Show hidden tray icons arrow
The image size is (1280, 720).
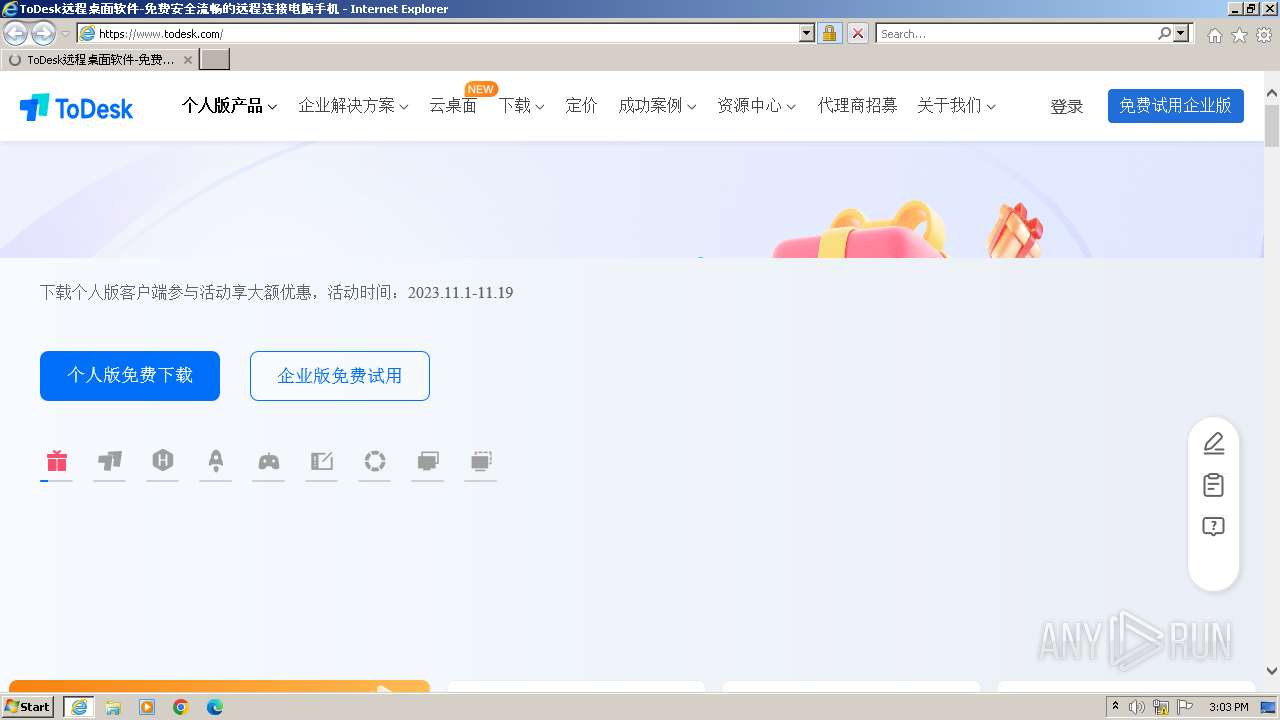(x=1115, y=707)
